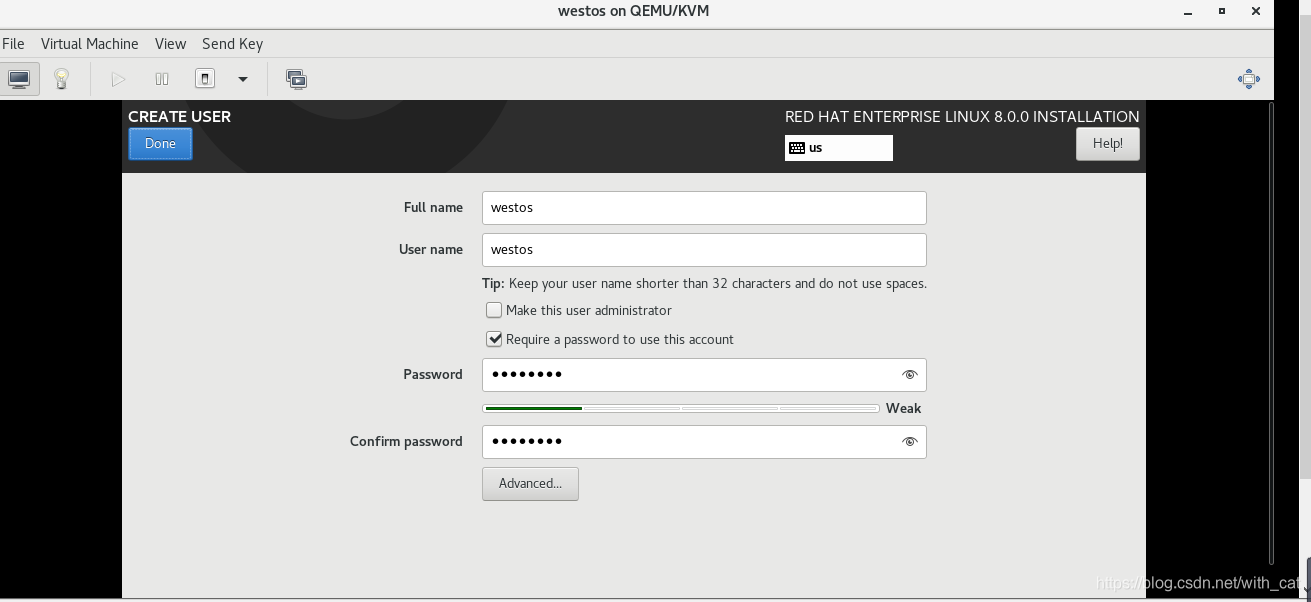
Task: Open the View menu
Action: (x=170, y=44)
